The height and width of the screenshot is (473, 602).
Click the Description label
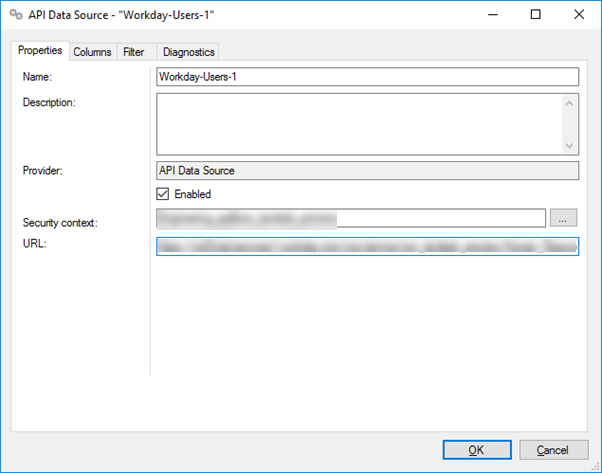coord(49,103)
